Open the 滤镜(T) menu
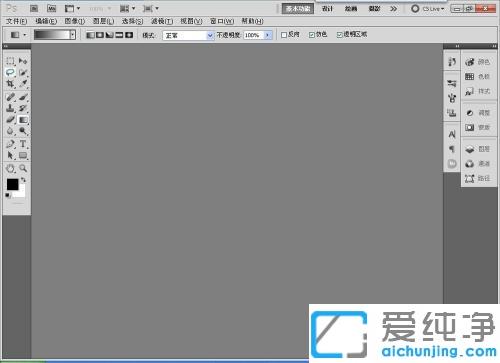This screenshot has width=500, height=363. [x=162, y=21]
